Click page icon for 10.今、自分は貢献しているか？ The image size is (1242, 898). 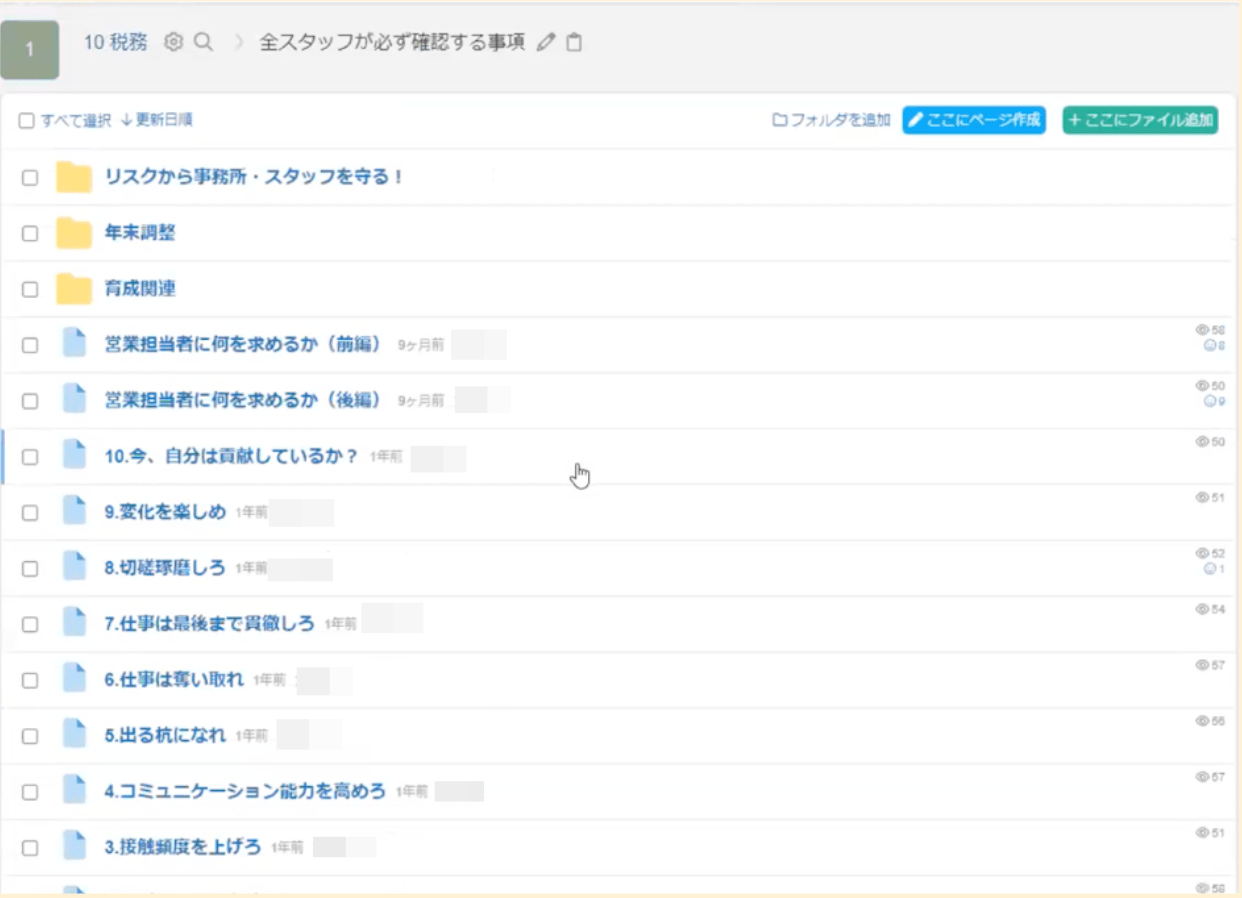(x=74, y=456)
